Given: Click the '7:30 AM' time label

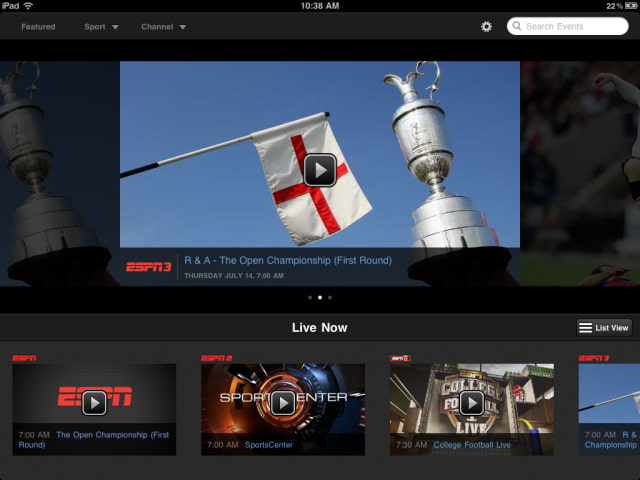Looking at the screenshot, I should 411,445.
